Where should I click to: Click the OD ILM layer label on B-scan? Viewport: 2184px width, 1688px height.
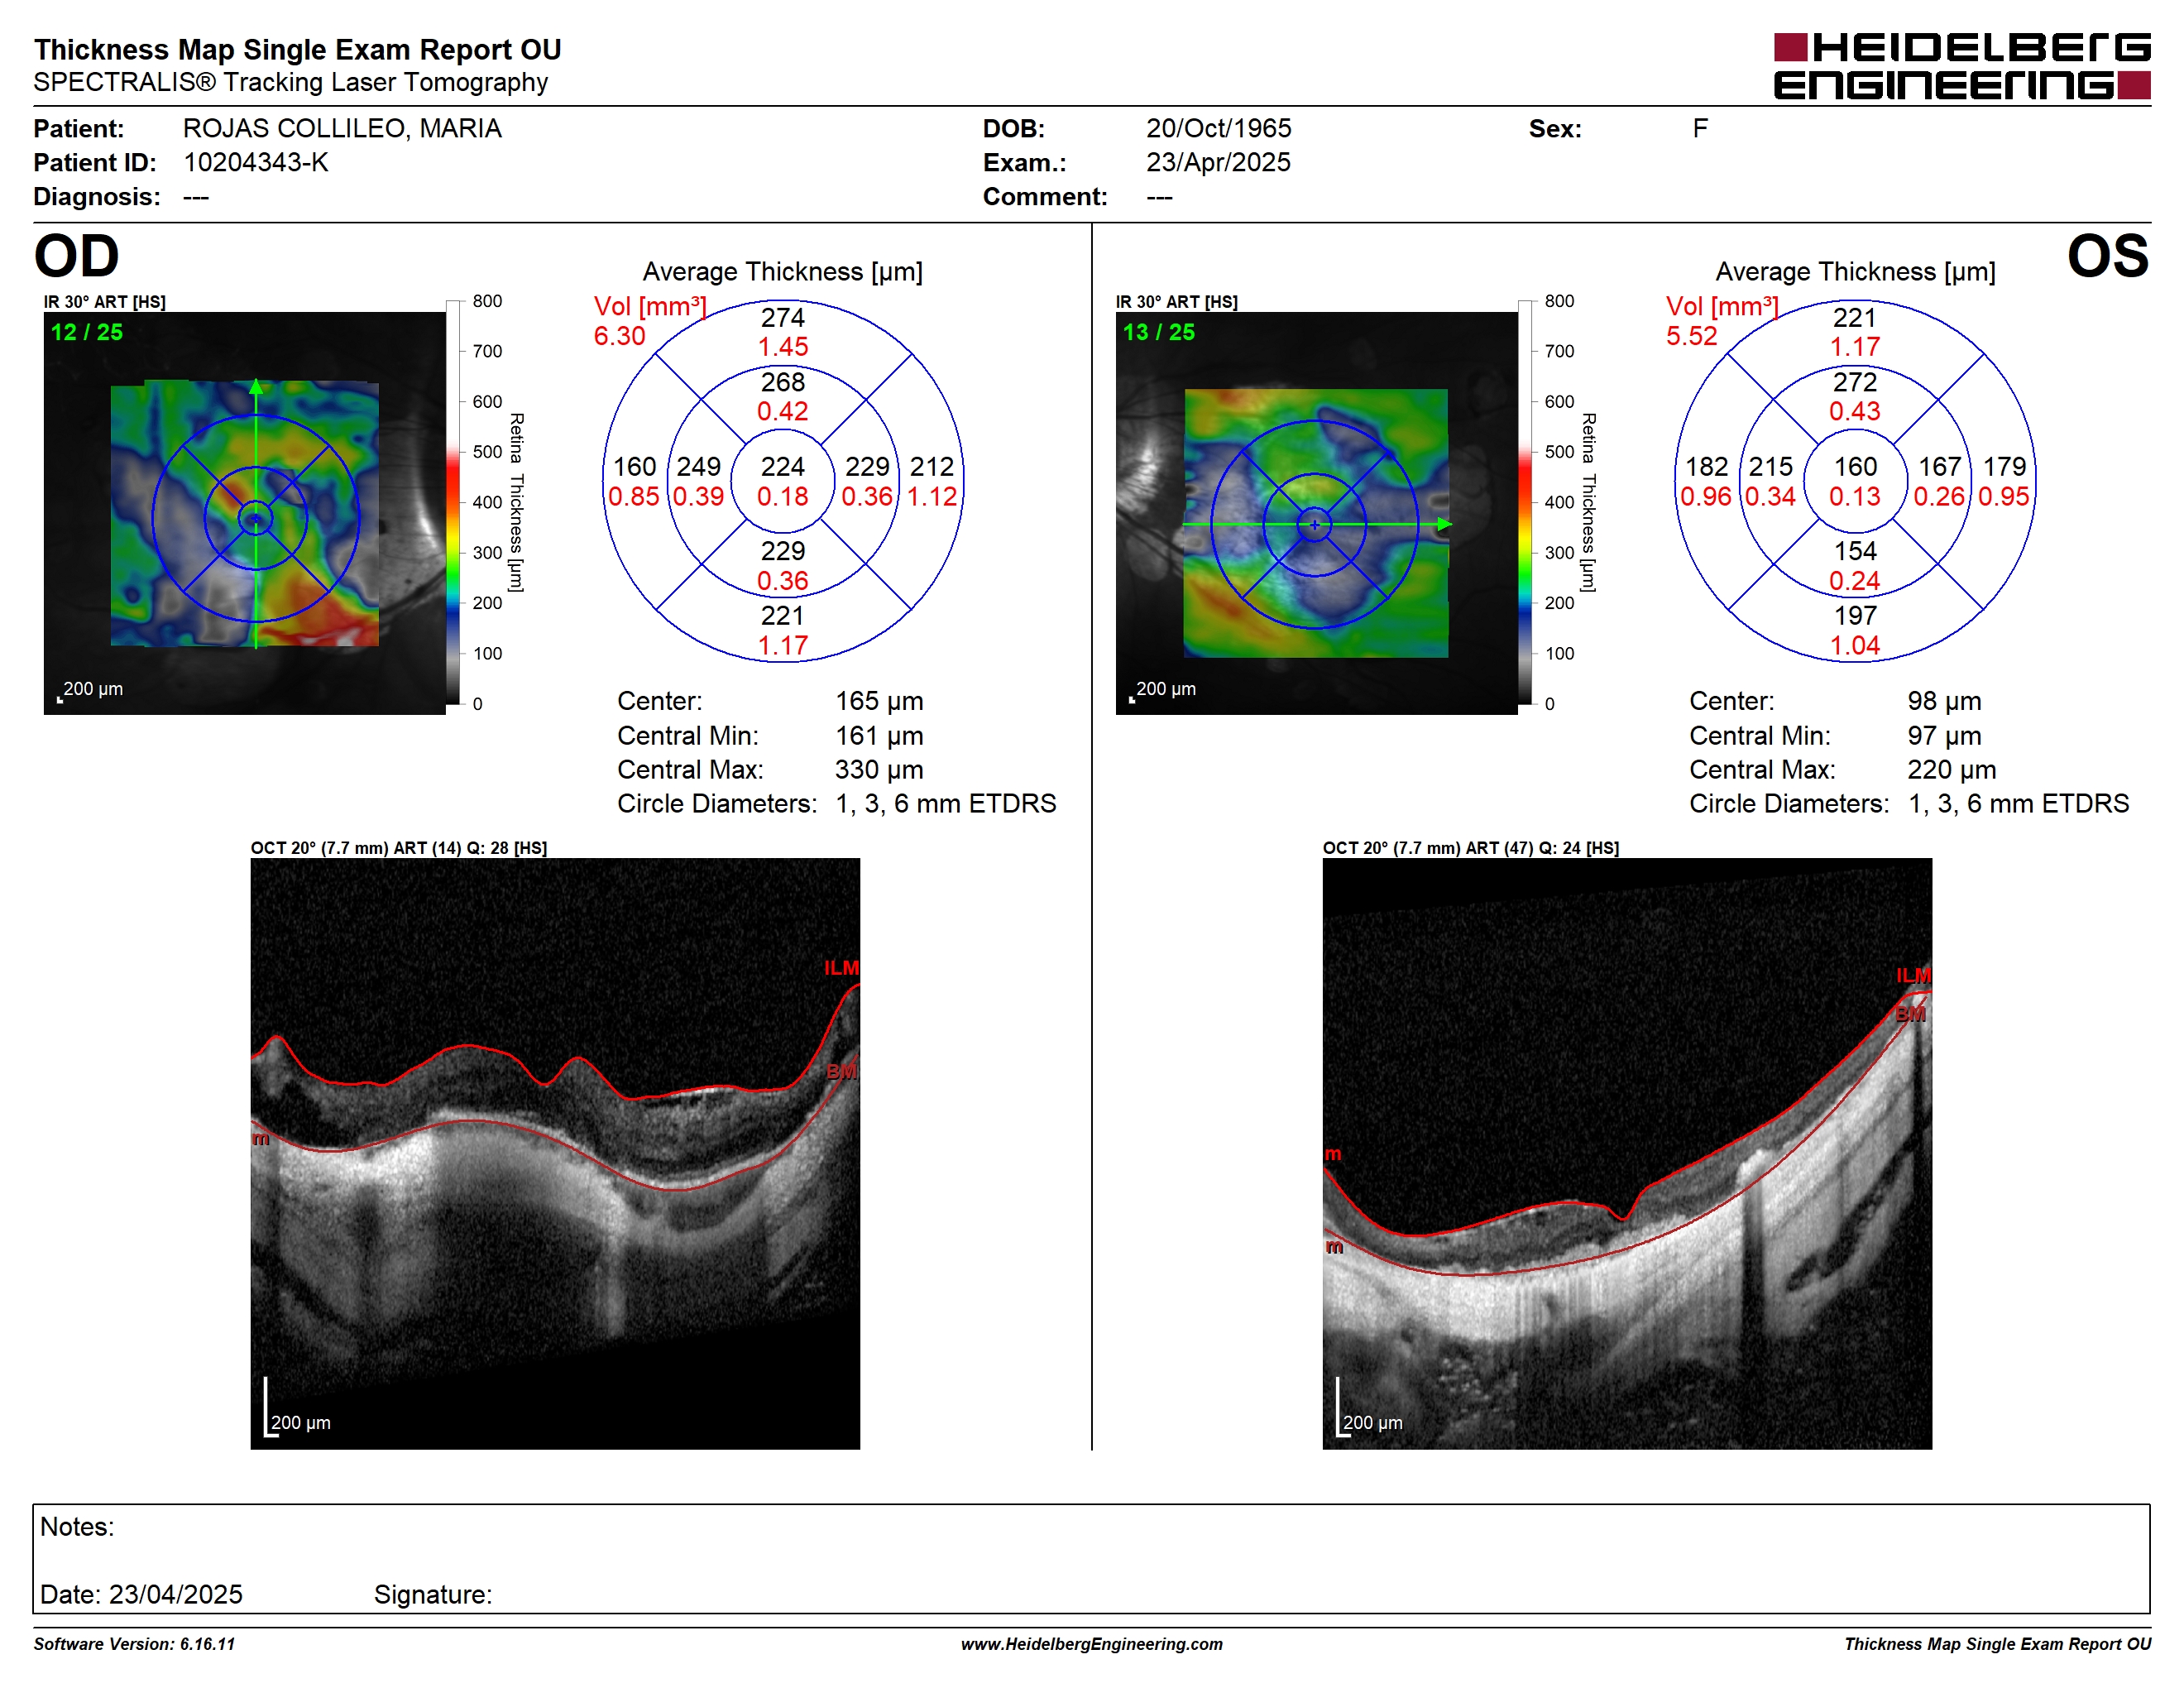(x=841, y=968)
